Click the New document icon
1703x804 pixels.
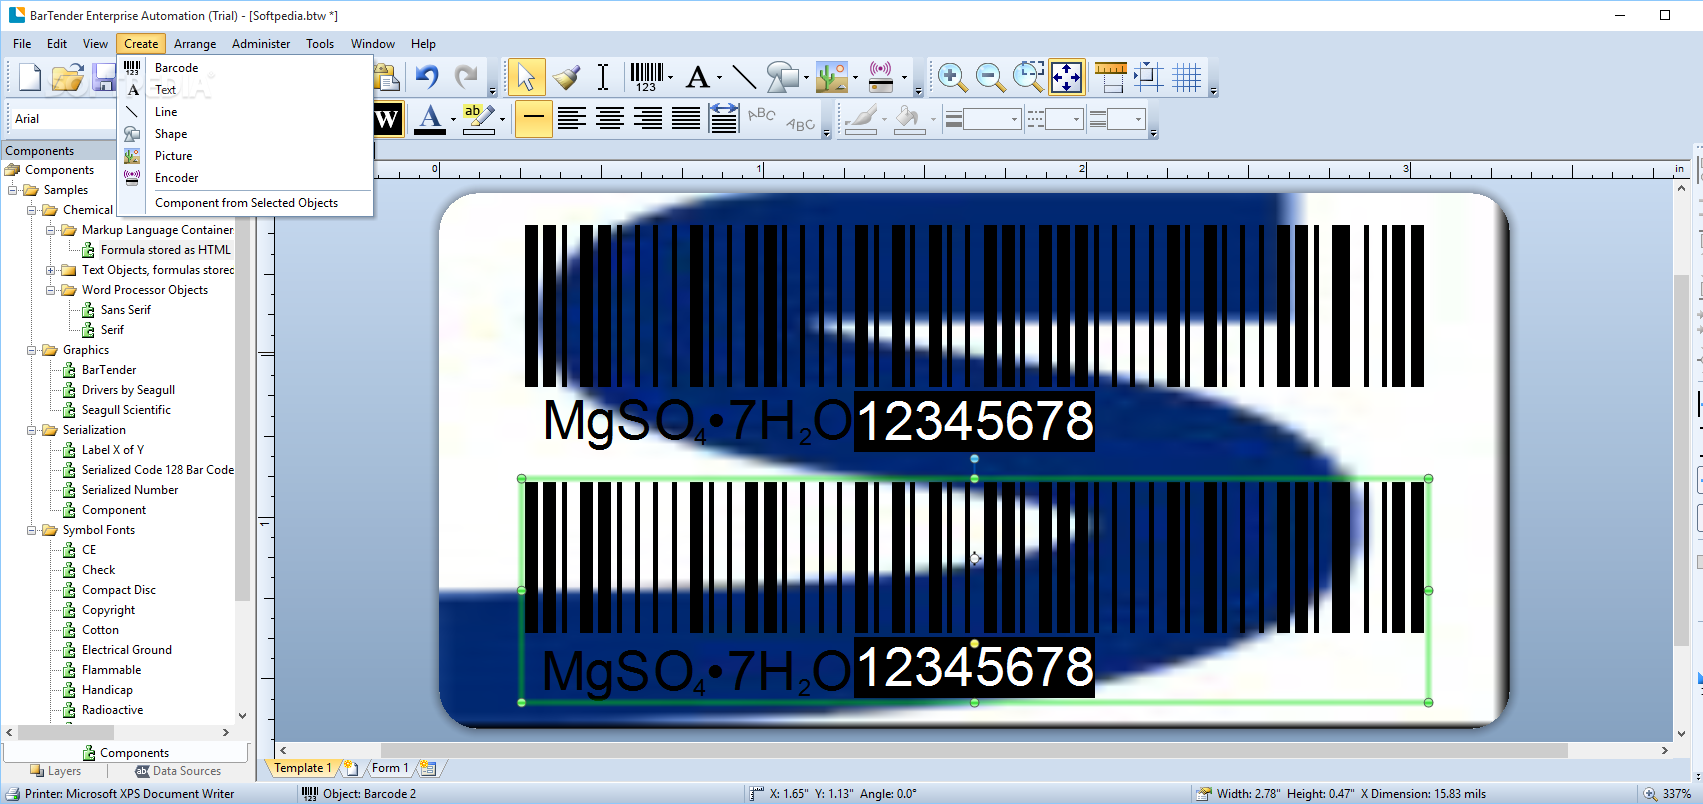(x=30, y=77)
